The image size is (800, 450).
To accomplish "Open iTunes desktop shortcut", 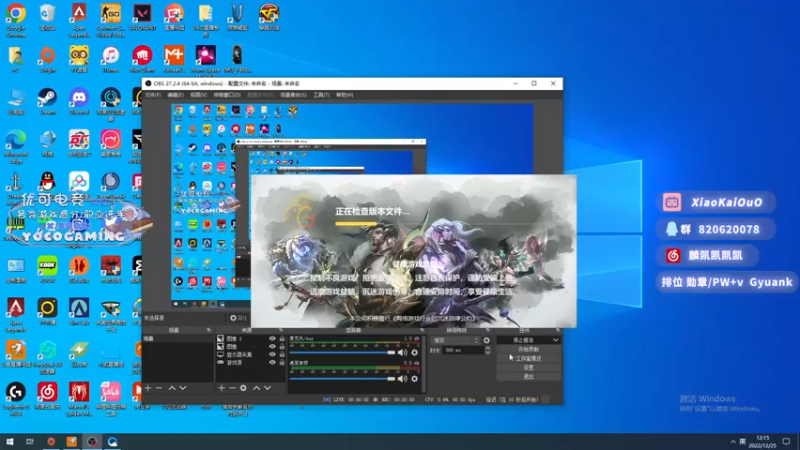I will click(111, 60).
